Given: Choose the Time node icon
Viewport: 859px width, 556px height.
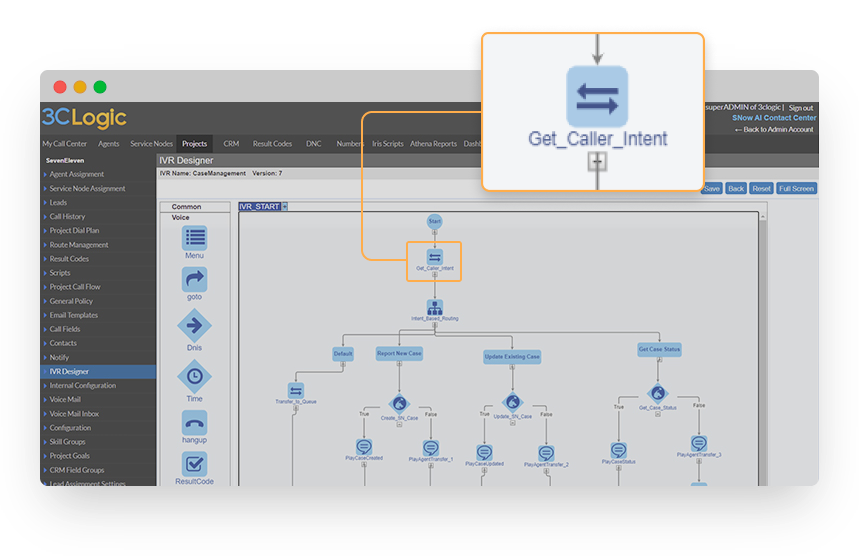Looking at the screenshot, I should tap(194, 376).
